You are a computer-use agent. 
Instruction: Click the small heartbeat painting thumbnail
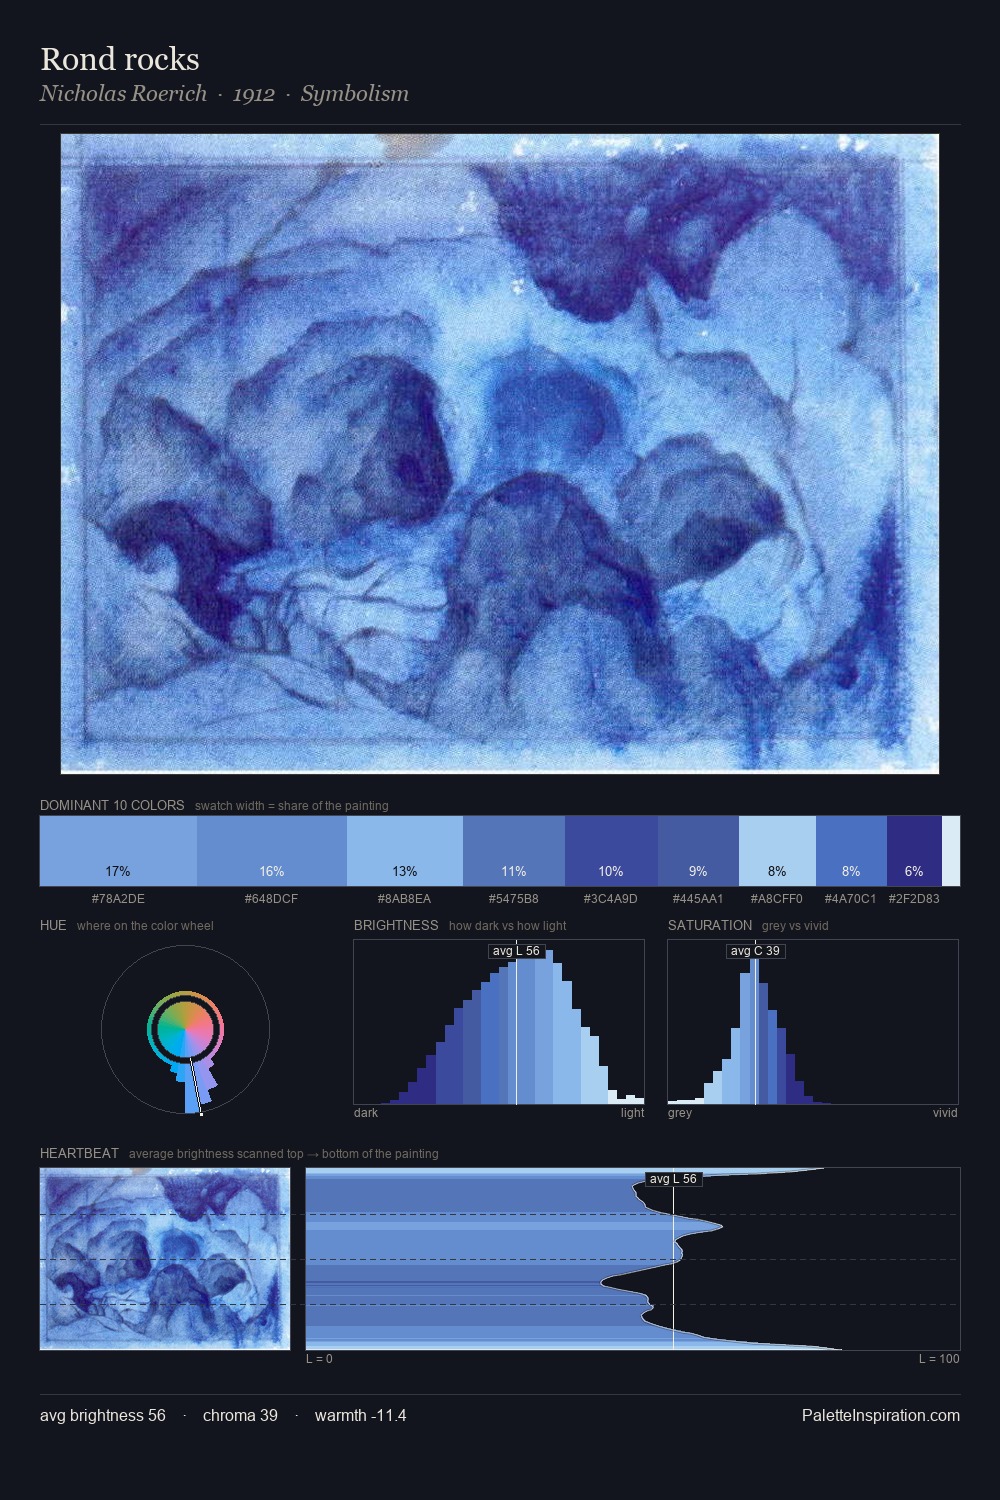pyautogui.click(x=165, y=1259)
